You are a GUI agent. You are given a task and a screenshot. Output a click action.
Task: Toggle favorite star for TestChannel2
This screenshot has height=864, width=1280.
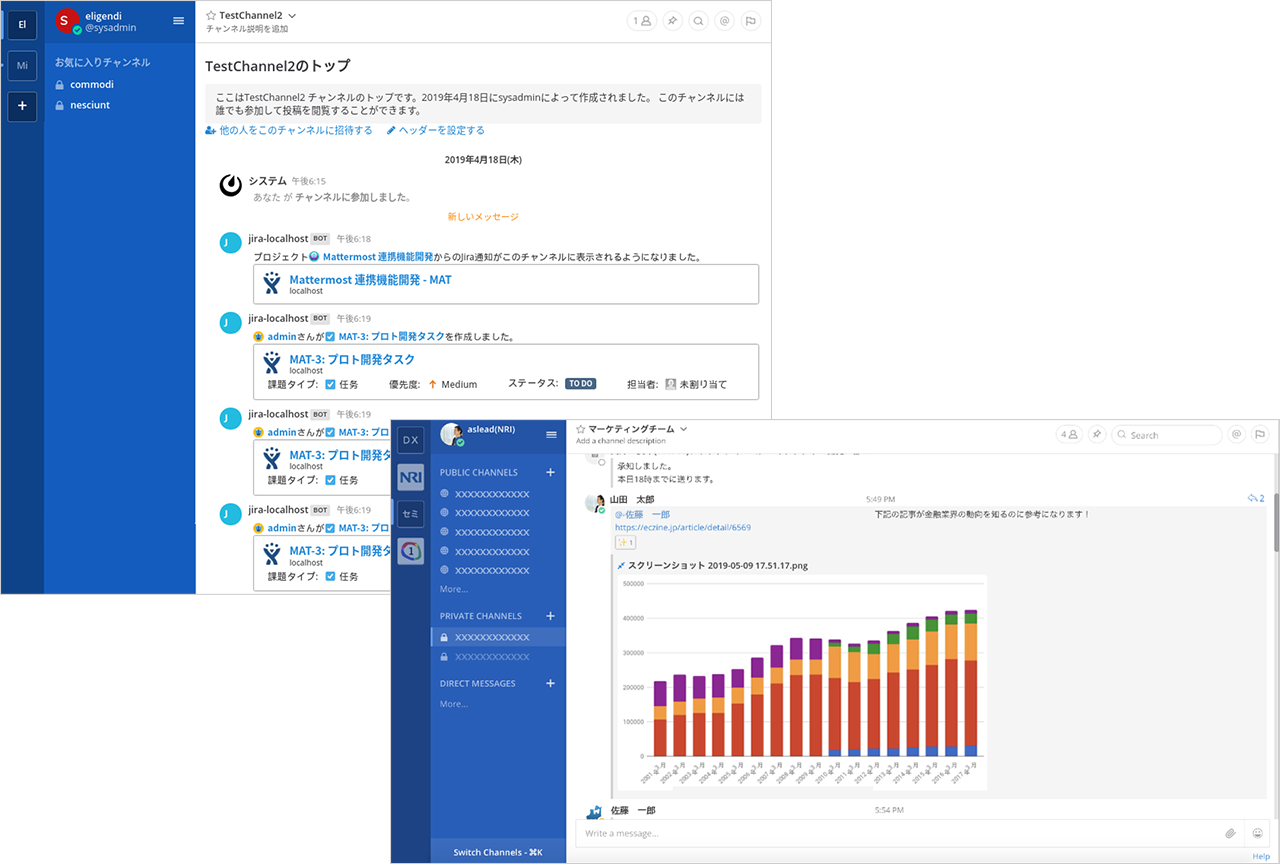tap(210, 16)
